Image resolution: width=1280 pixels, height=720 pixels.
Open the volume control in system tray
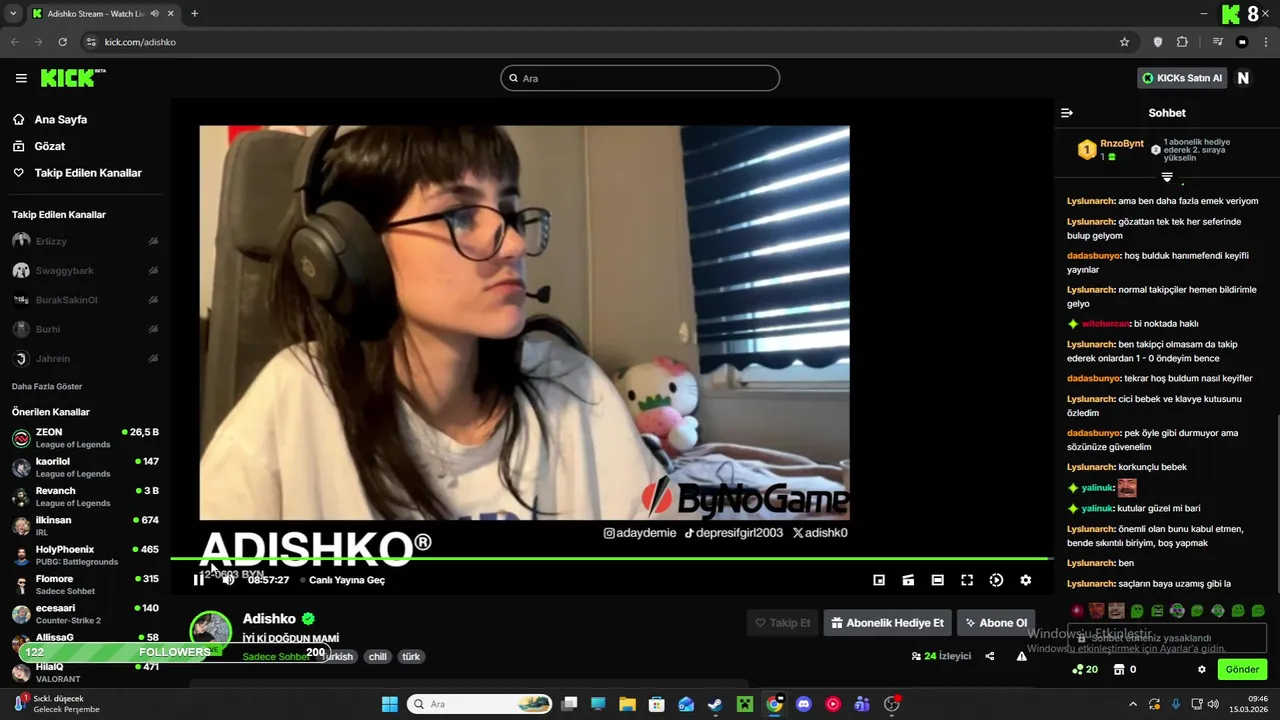coord(1213,704)
